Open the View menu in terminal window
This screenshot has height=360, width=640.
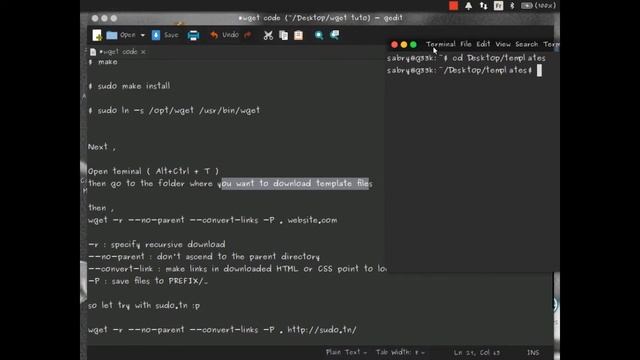coord(503,44)
